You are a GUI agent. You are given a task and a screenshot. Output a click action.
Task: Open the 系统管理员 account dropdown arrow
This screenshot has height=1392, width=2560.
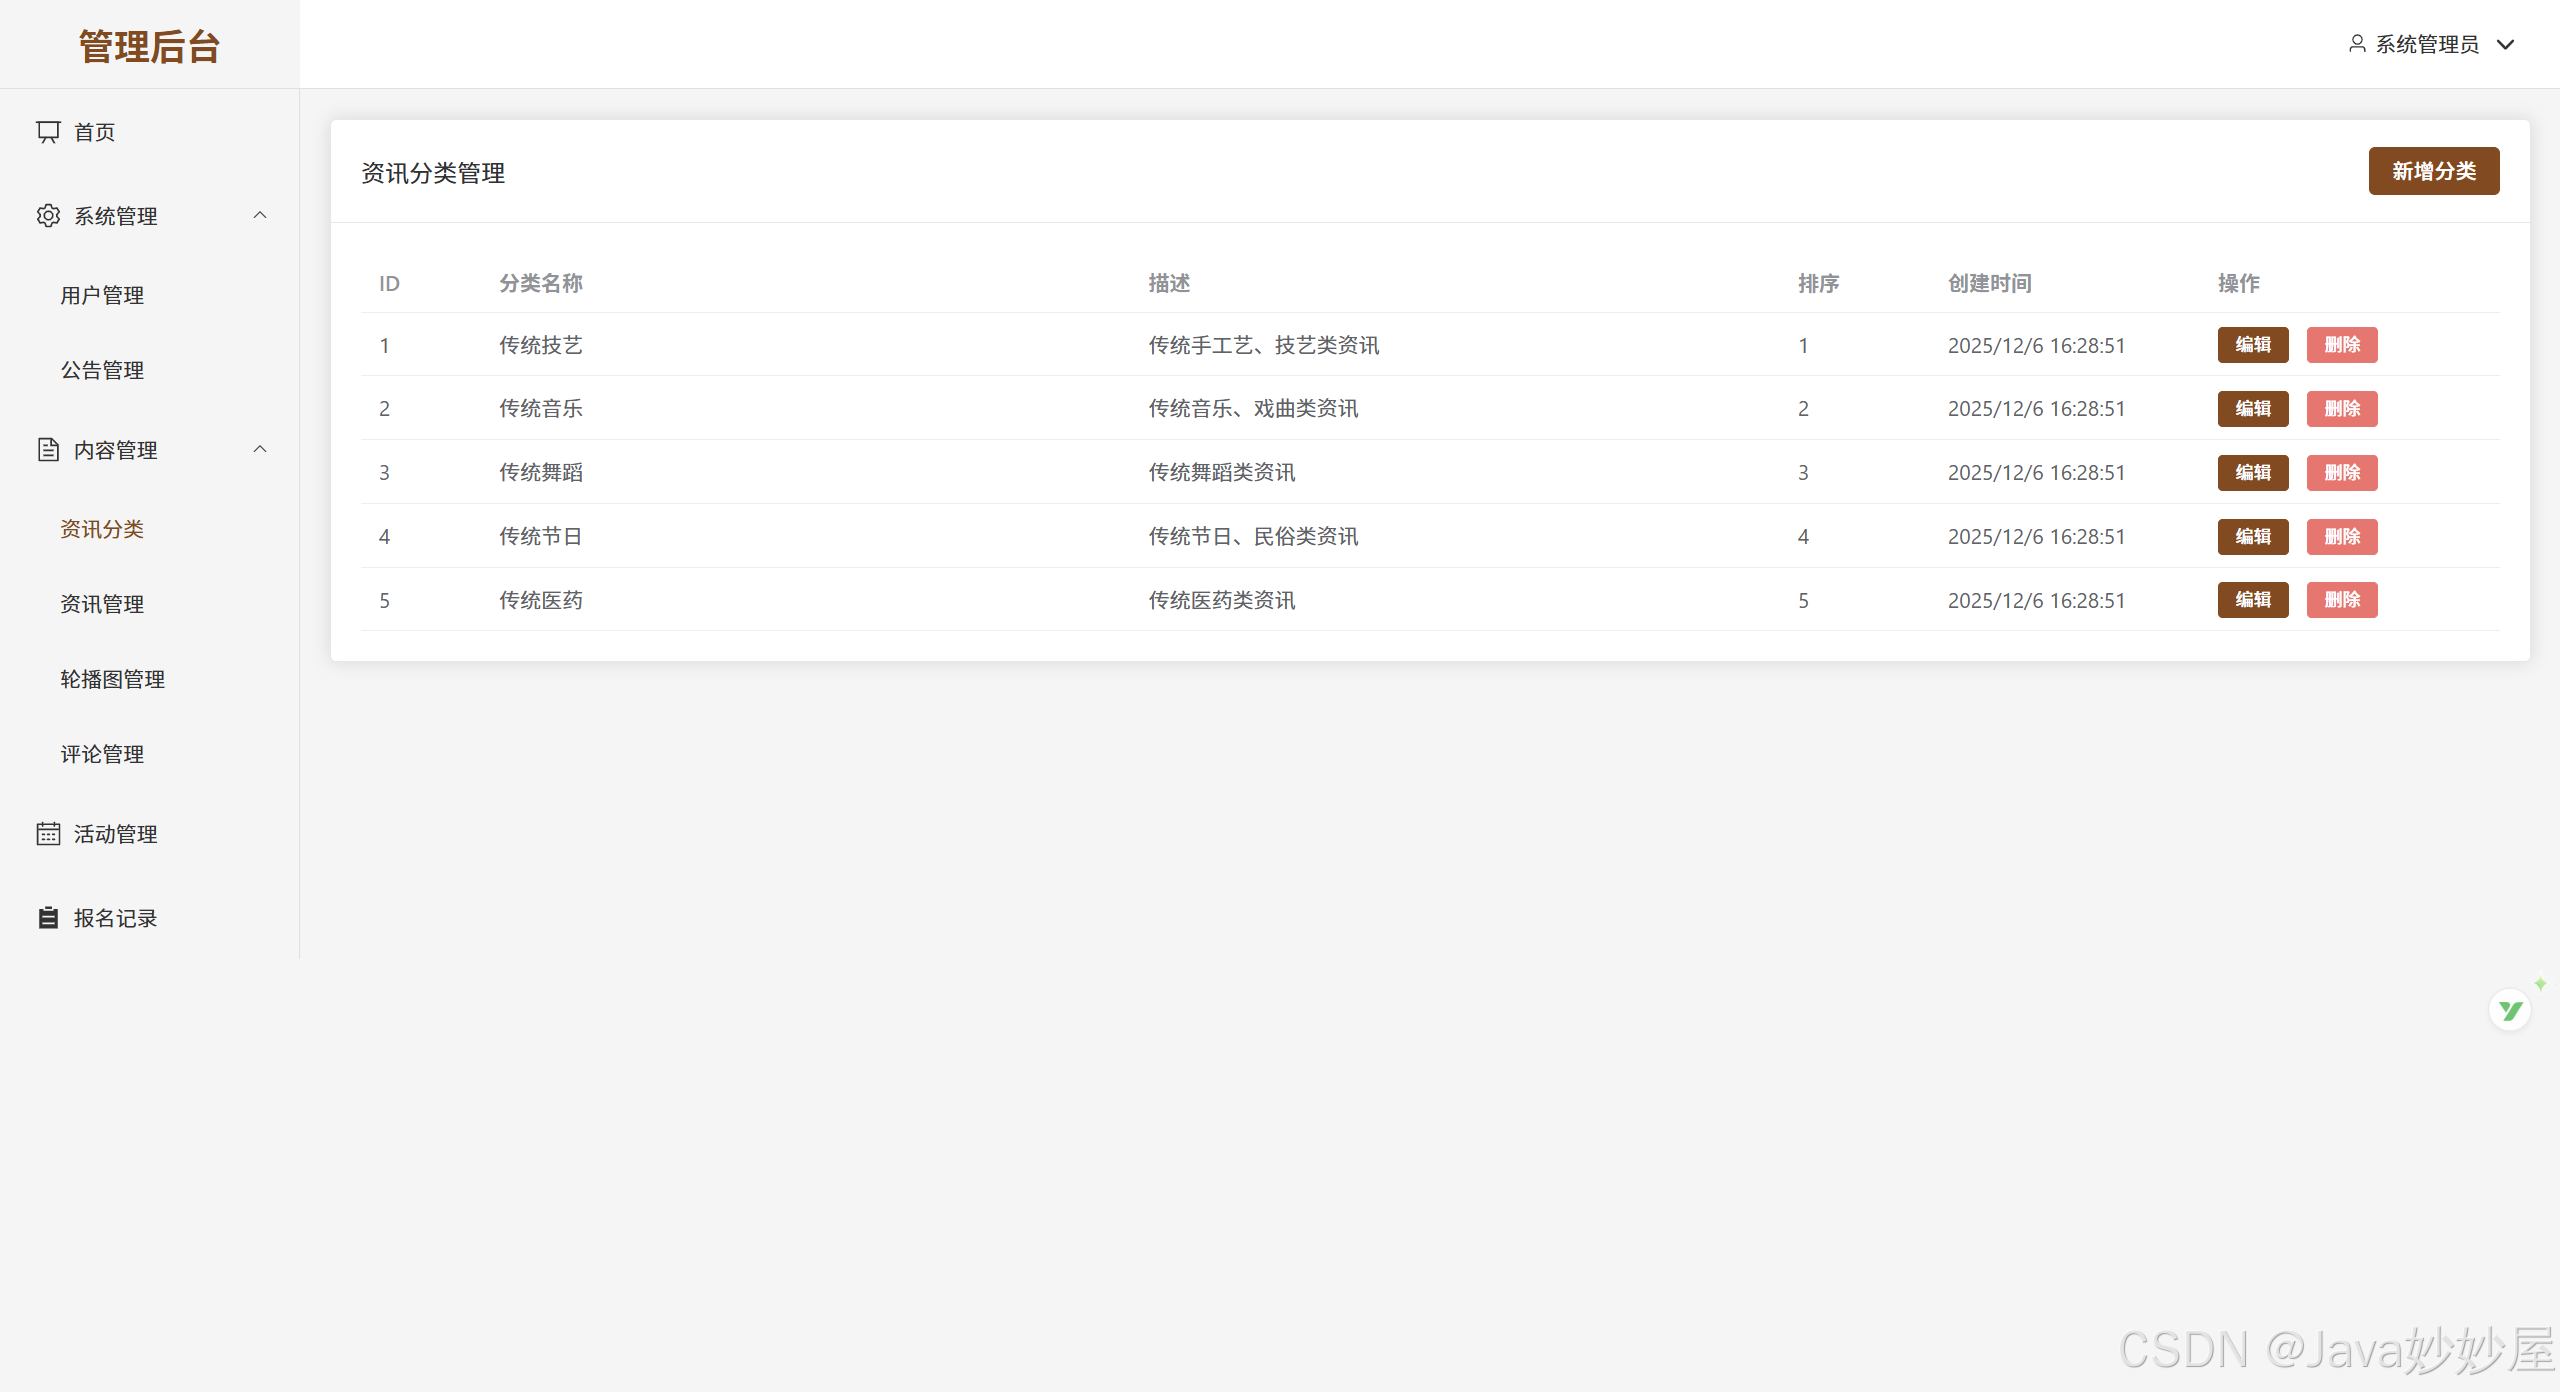click(2506, 44)
